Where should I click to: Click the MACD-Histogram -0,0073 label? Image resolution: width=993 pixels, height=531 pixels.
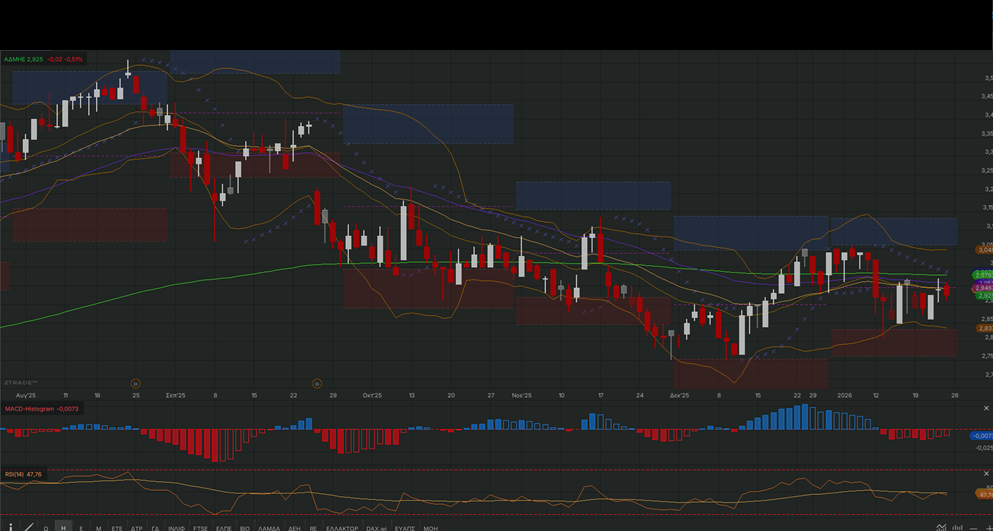coord(42,409)
